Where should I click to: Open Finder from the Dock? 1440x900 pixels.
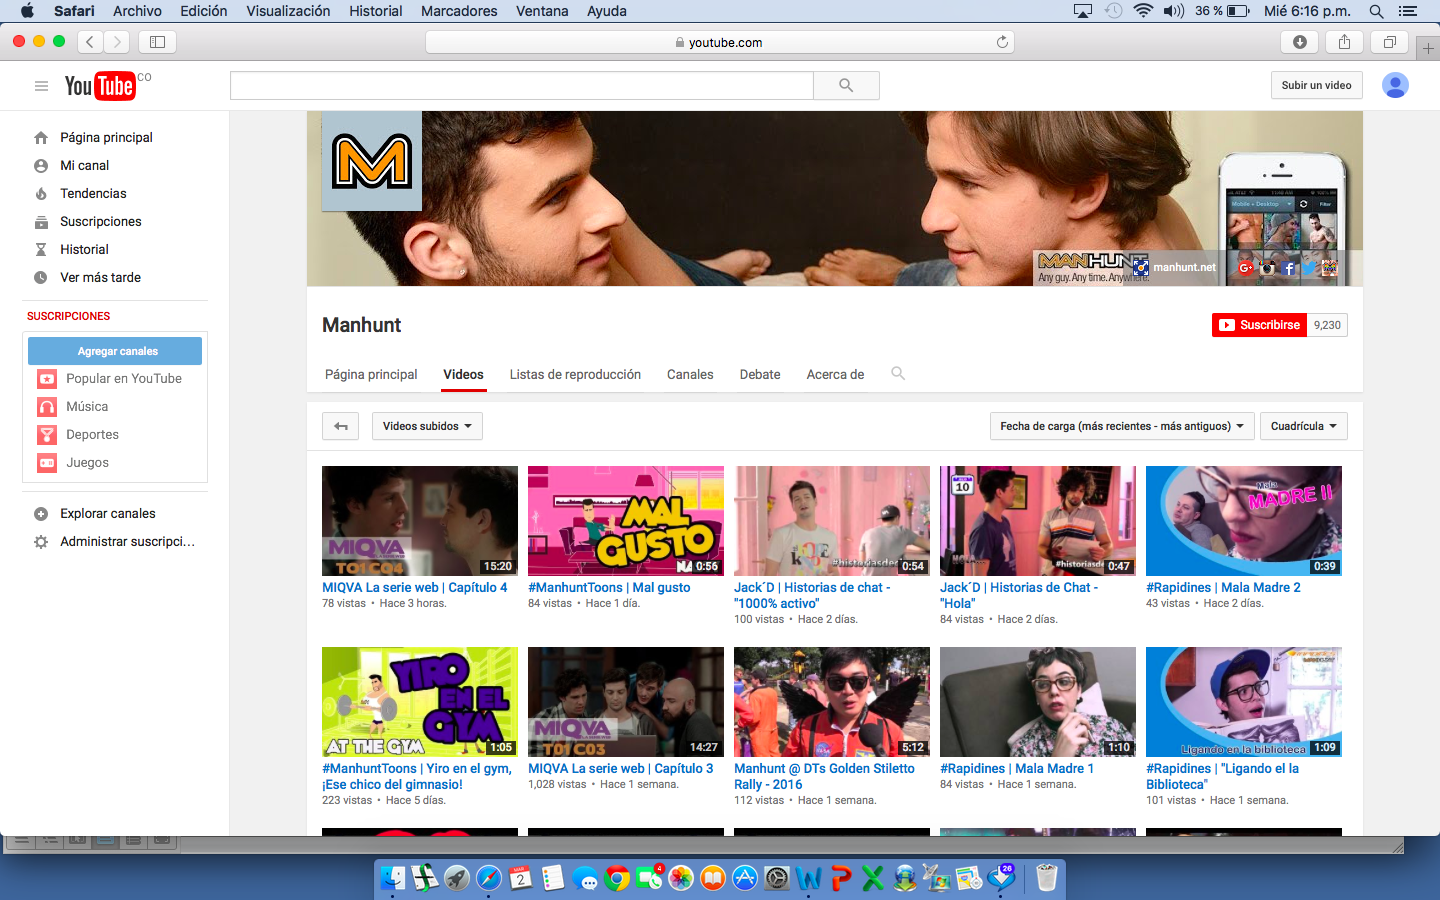pyautogui.click(x=393, y=878)
